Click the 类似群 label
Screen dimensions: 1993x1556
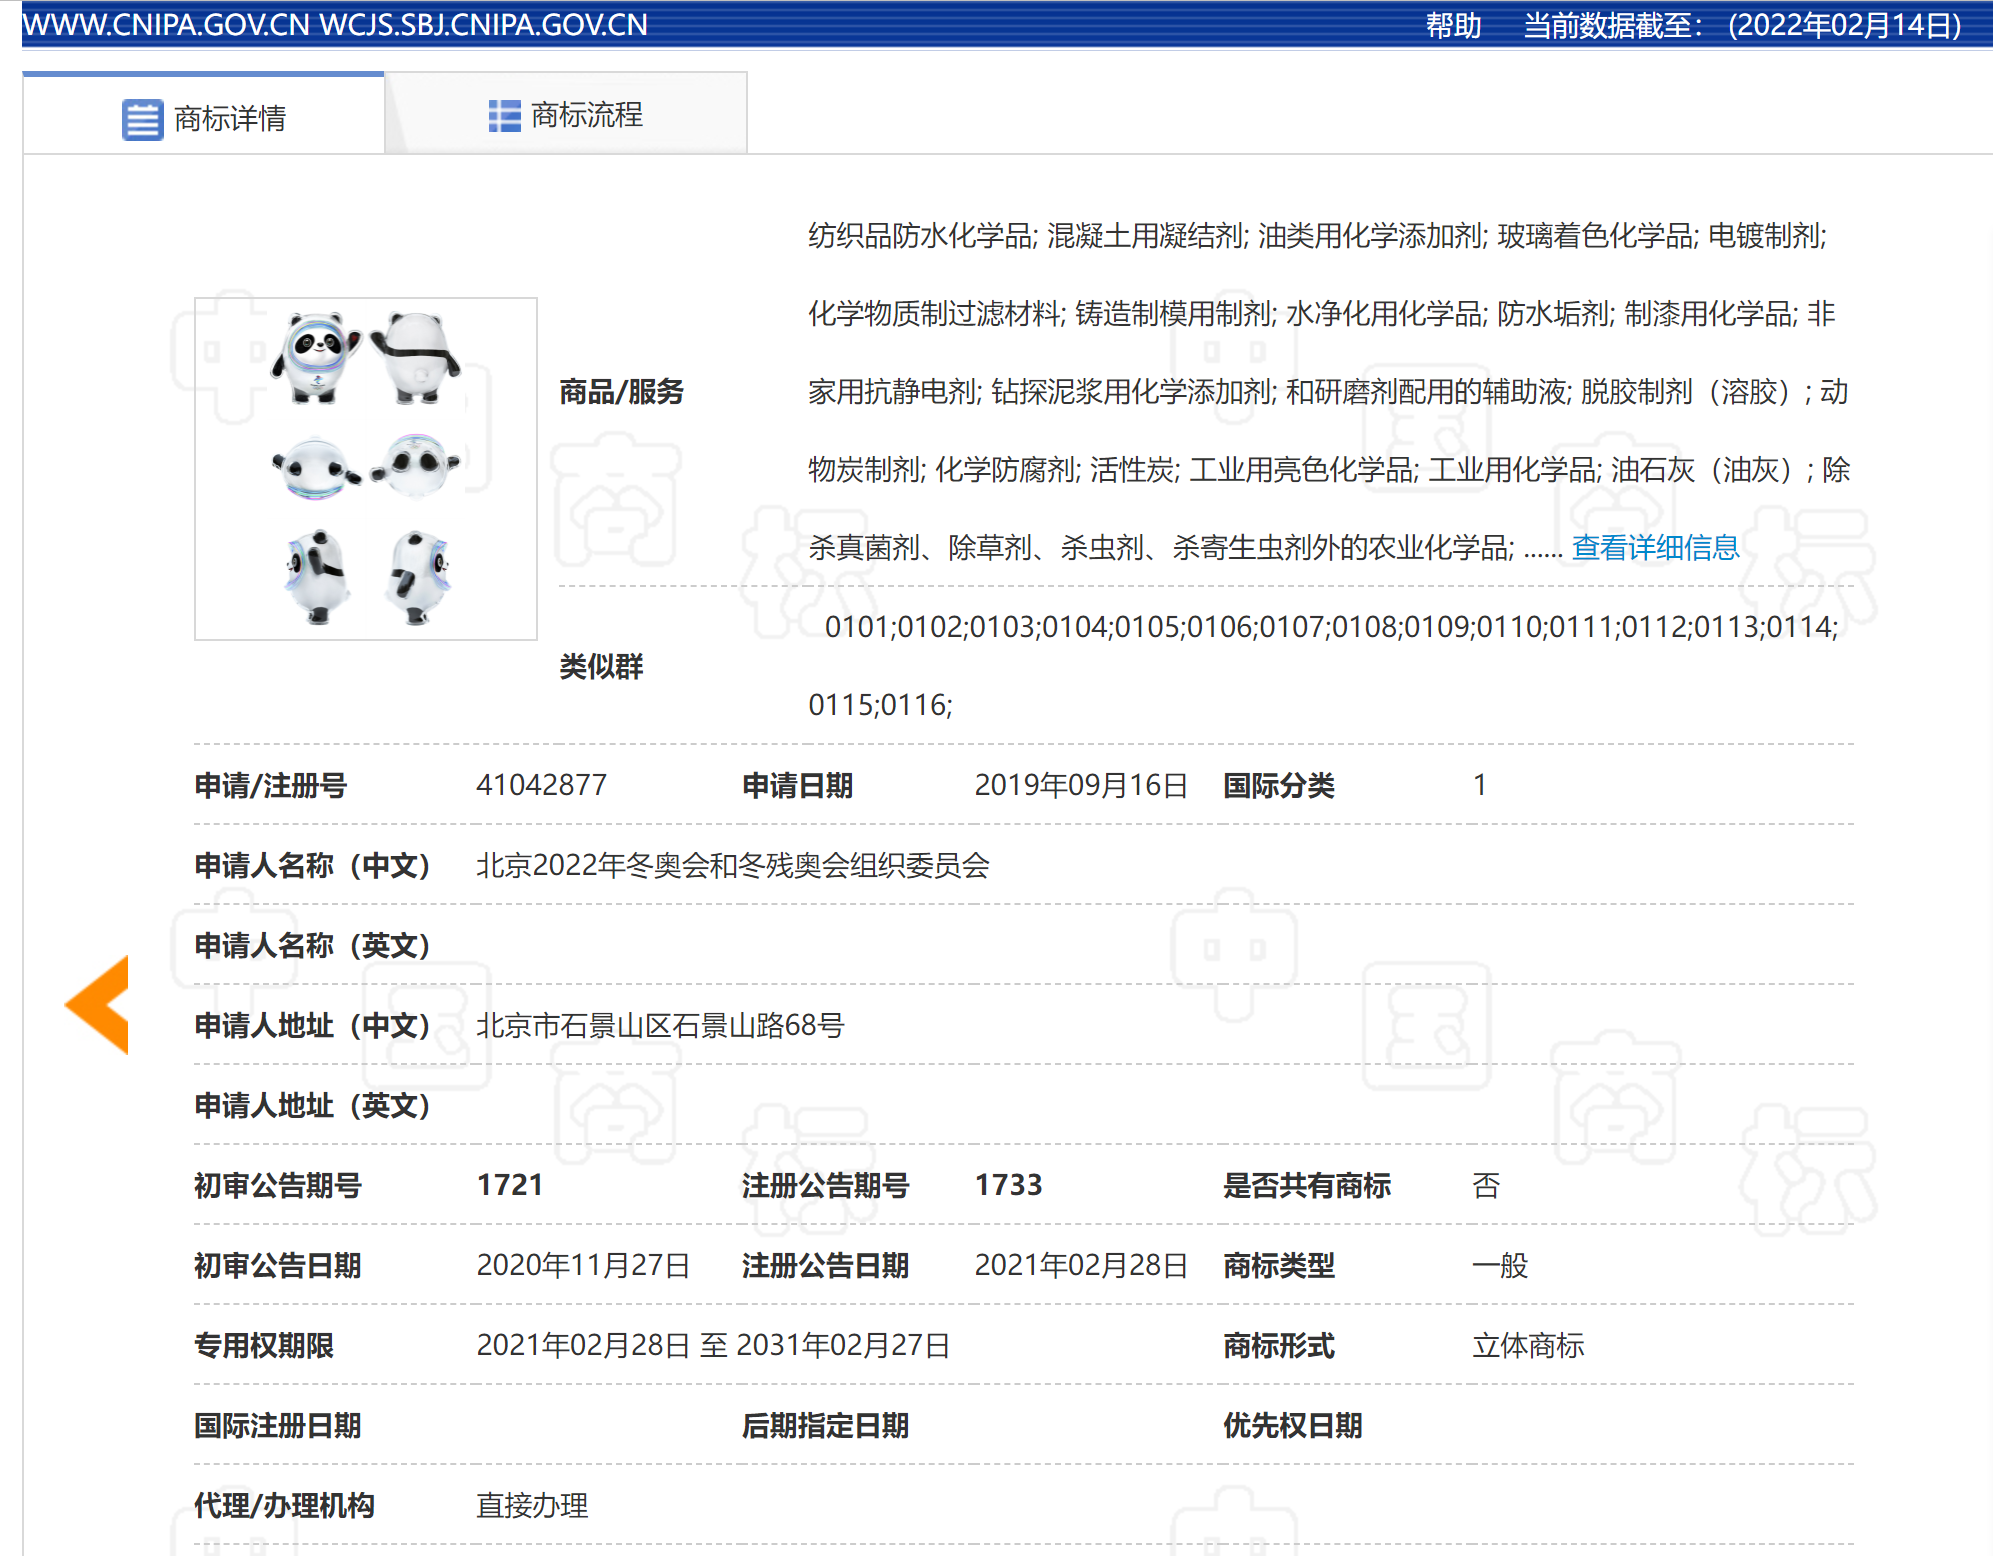pyautogui.click(x=601, y=666)
